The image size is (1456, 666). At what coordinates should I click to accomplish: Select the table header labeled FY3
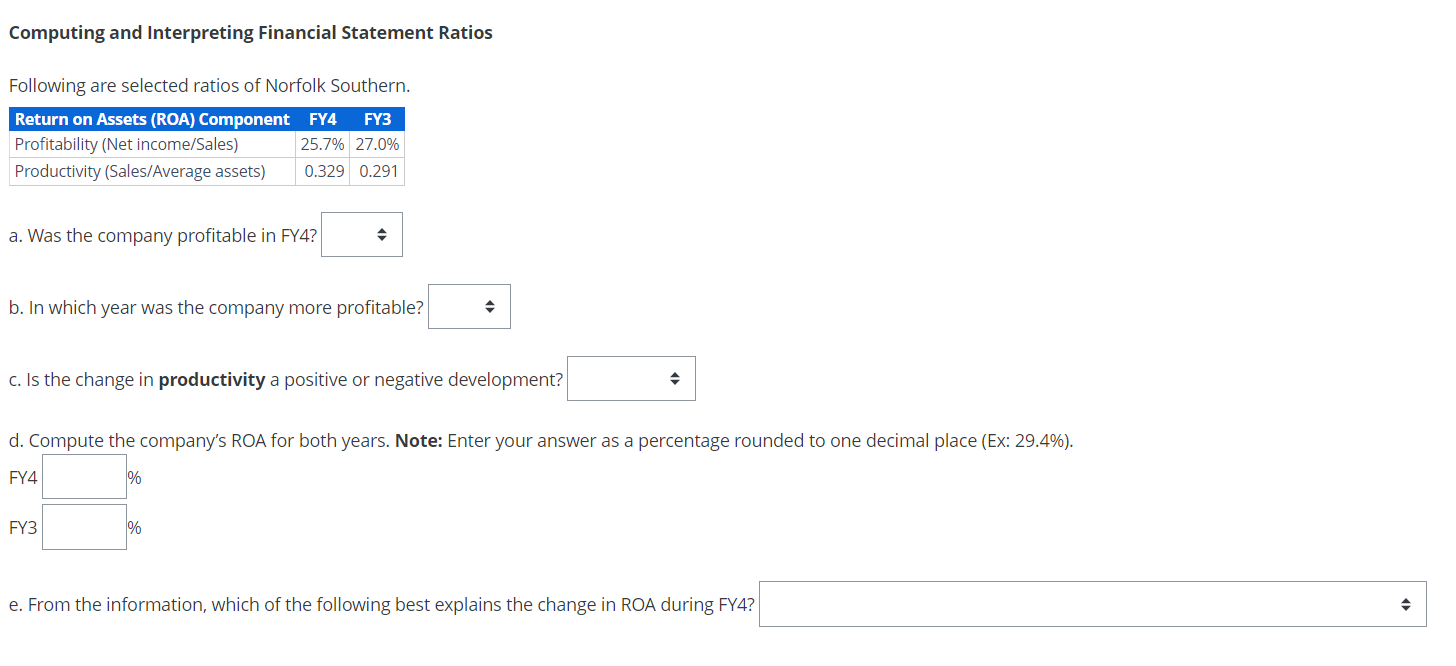(x=377, y=118)
